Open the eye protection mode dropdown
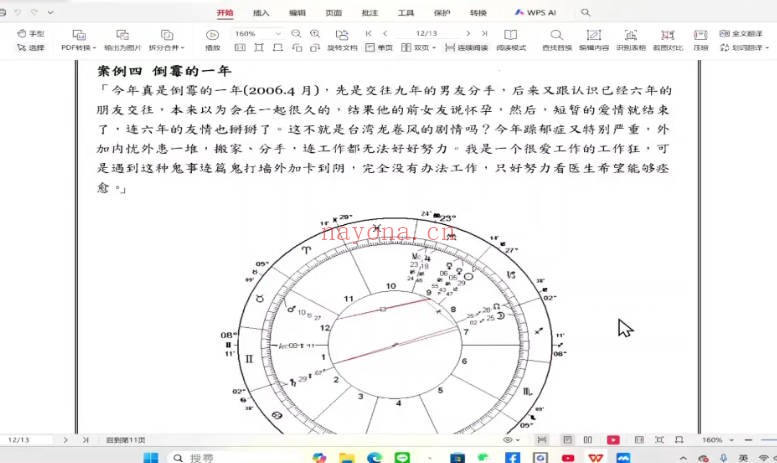 click(511, 440)
